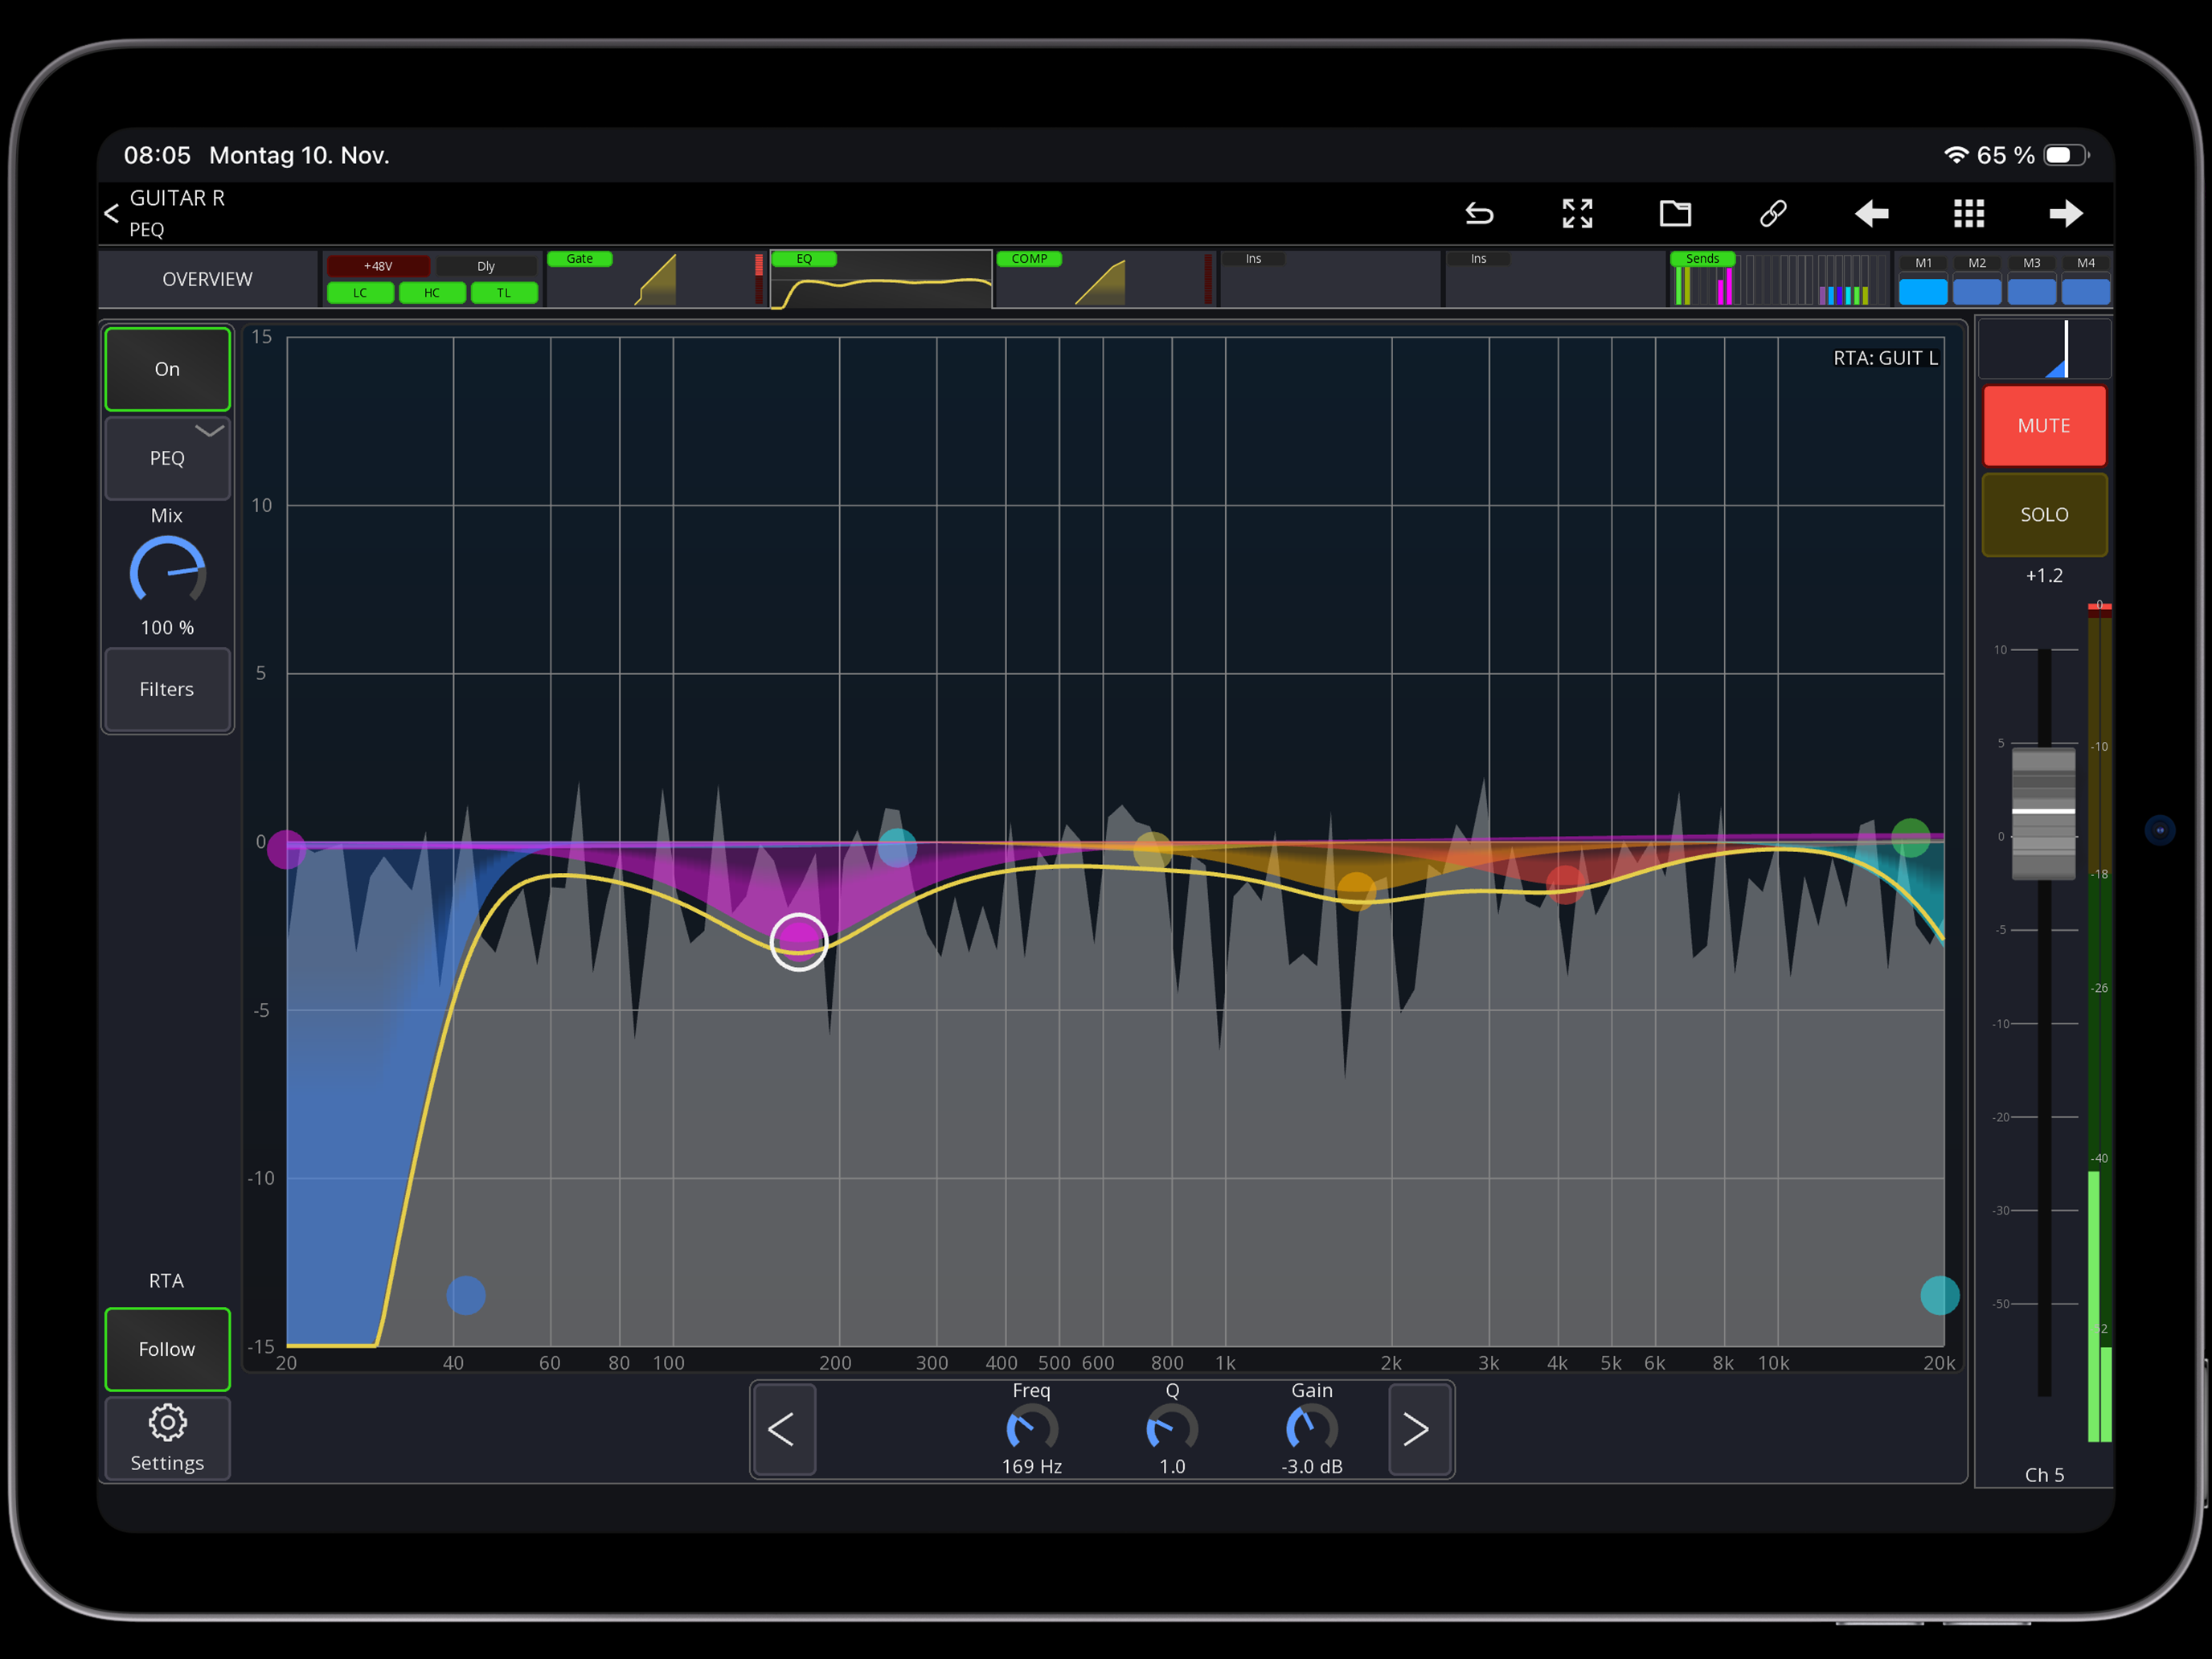Screen dimensions: 2212x1659
Task: Toggle the EQ On button
Action: pyautogui.click(x=167, y=369)
